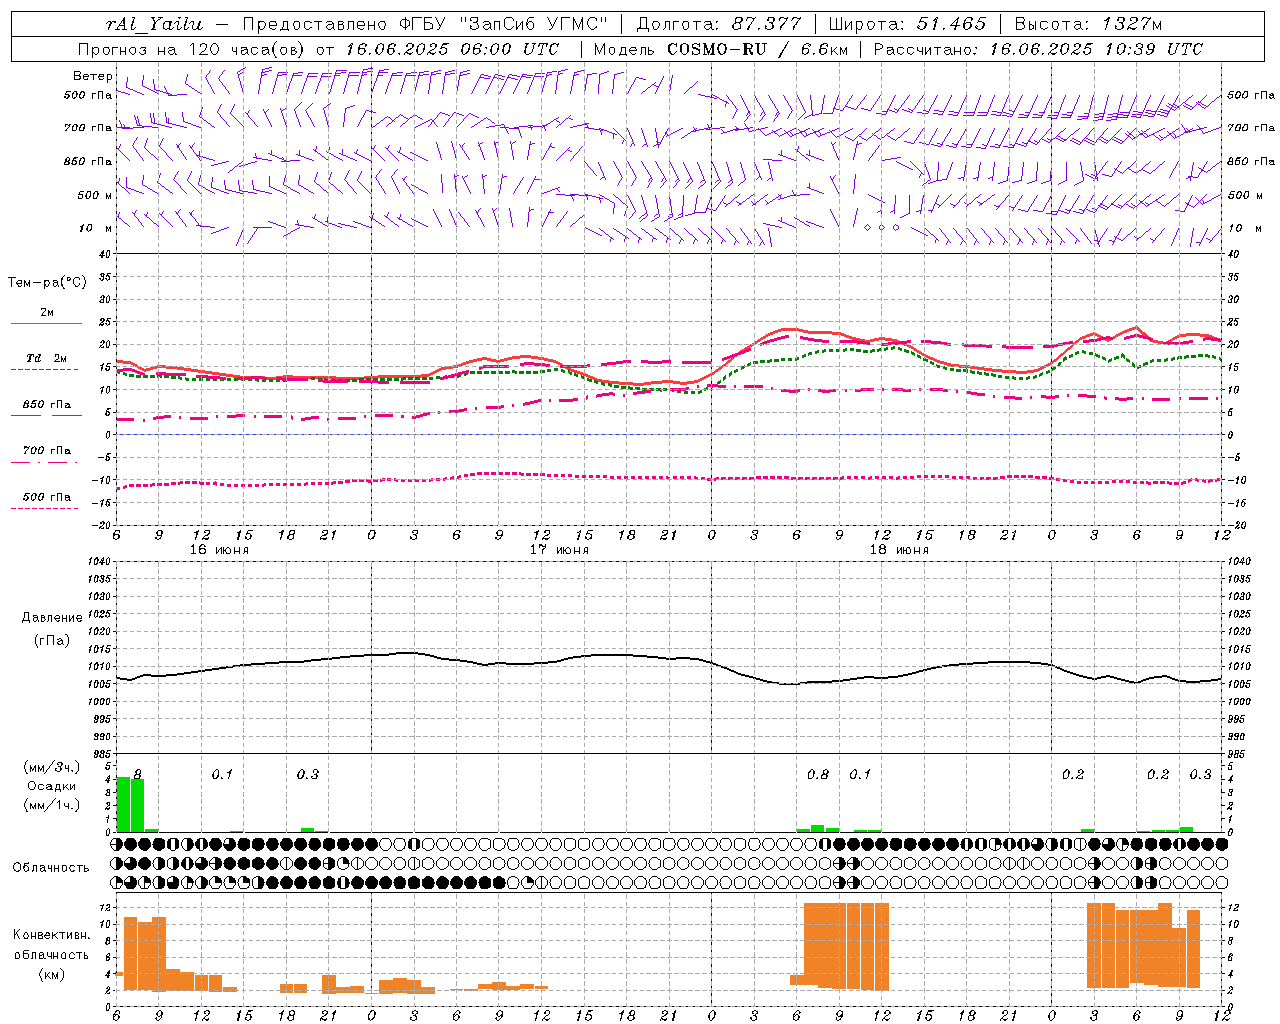The width and height of the screenshot is (1280, 1024).
Task: Select the model name COSMO-RU / 6.6км
Action: click(755, 49)
